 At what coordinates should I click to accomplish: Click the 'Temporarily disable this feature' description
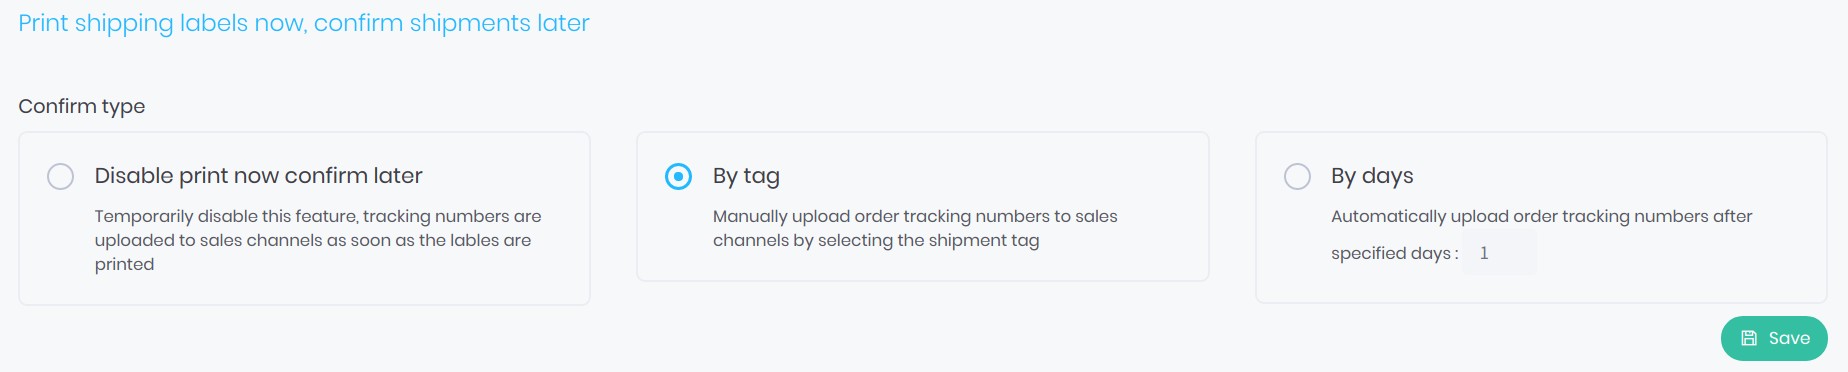tap(318, 240)
